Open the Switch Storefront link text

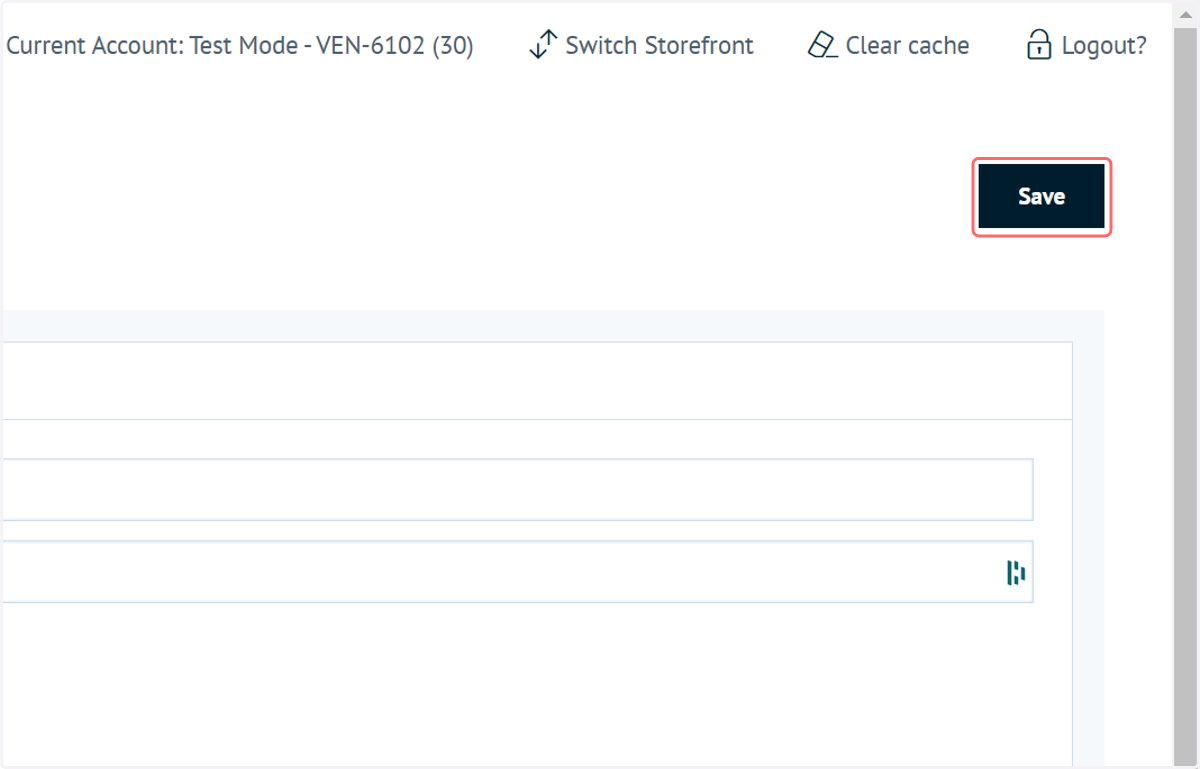tap(660, 46)
